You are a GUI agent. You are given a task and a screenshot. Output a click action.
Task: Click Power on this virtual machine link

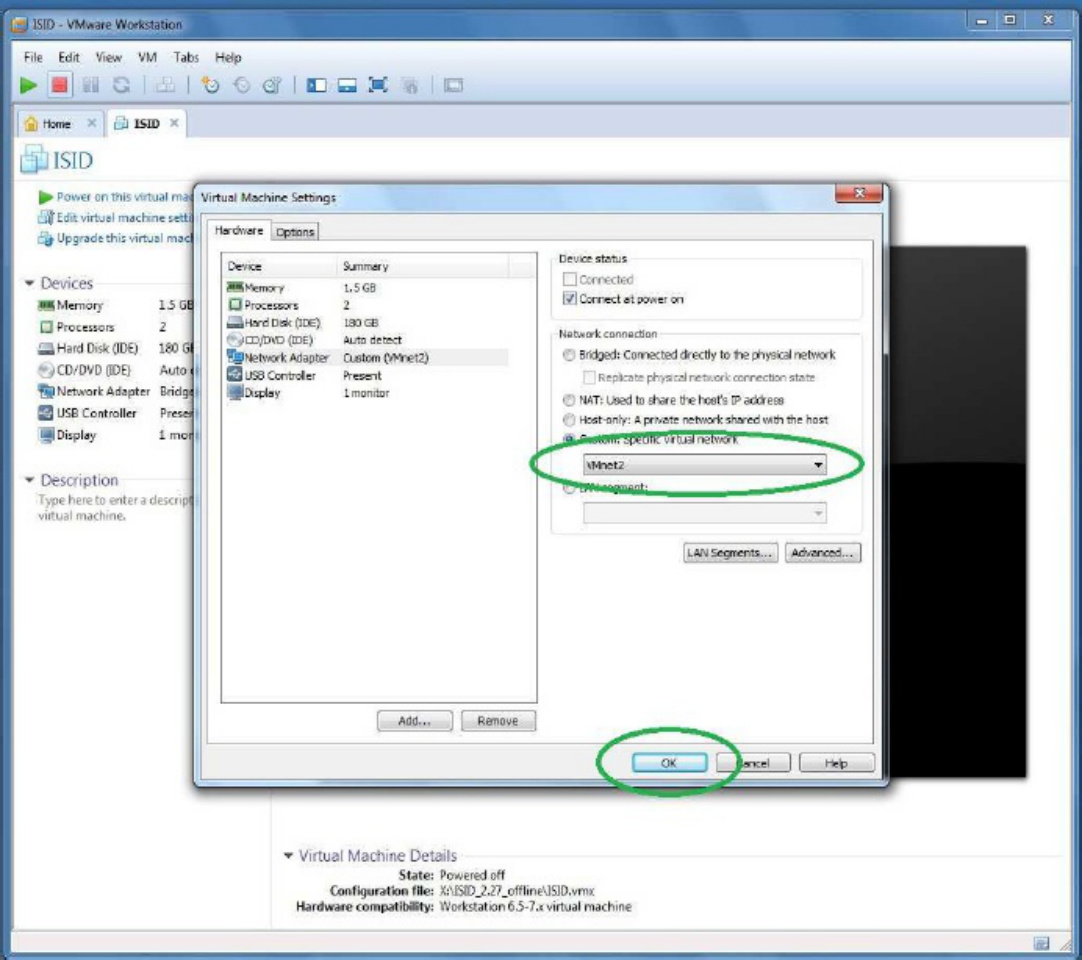pyautogui.click(x=115, y=197)
